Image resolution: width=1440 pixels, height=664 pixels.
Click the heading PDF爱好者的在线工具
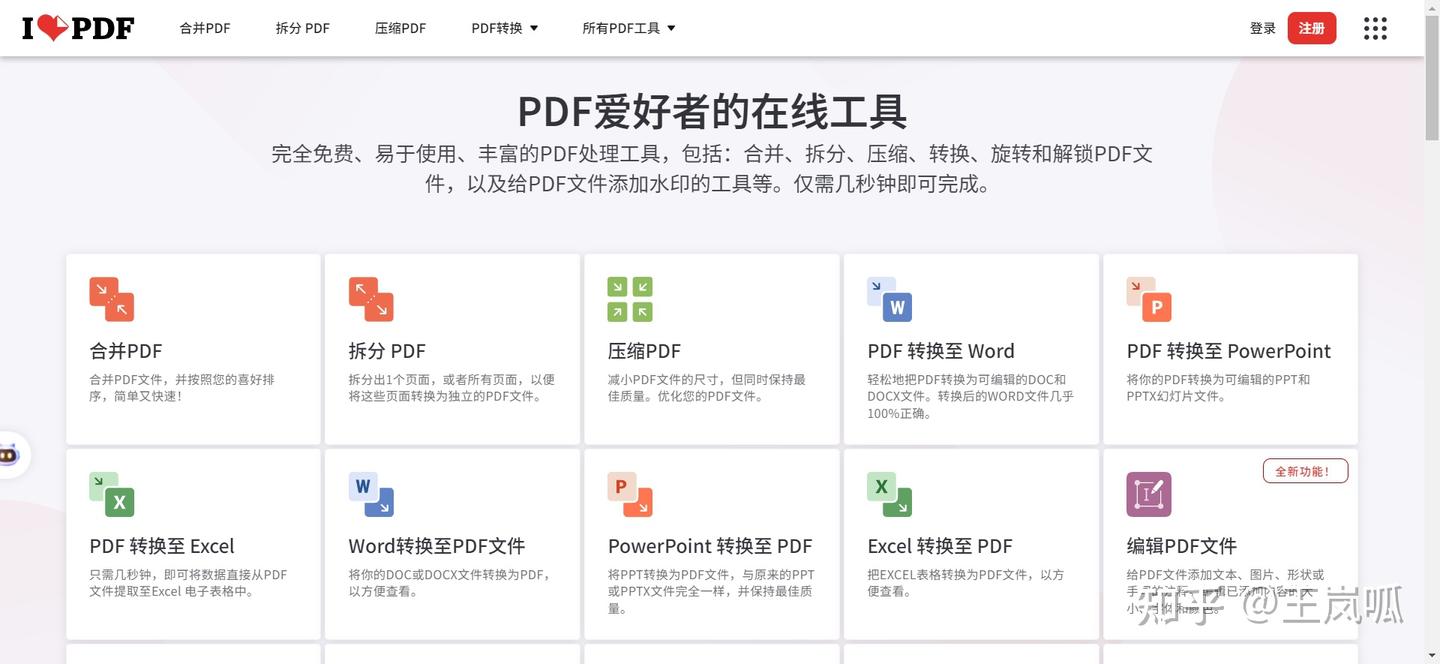click(x=712, y=111)
